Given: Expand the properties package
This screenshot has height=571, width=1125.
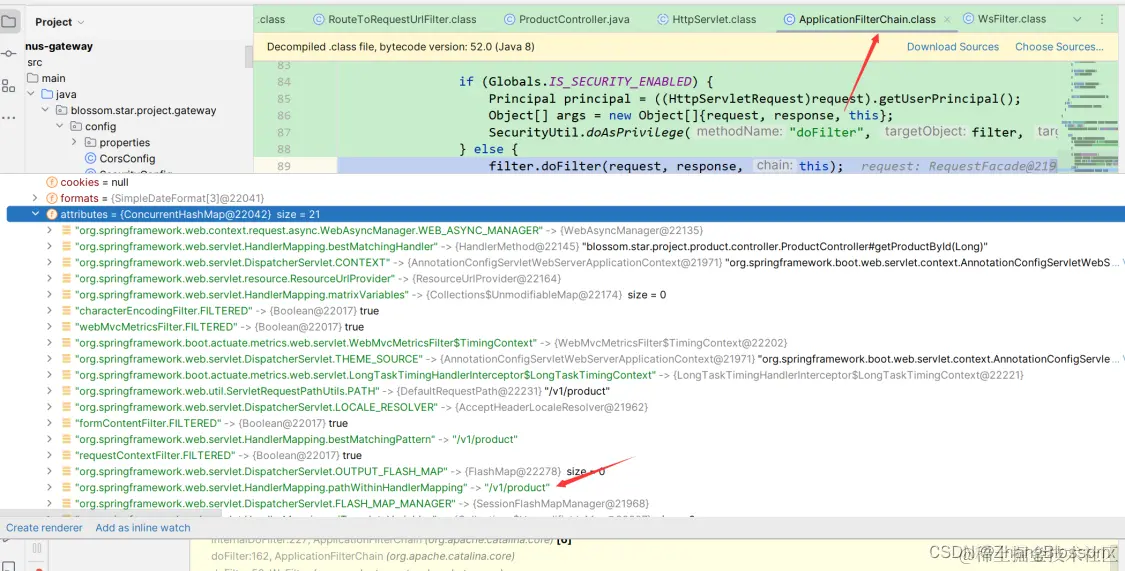Looking at the screenshot, I should coord(74,142).
